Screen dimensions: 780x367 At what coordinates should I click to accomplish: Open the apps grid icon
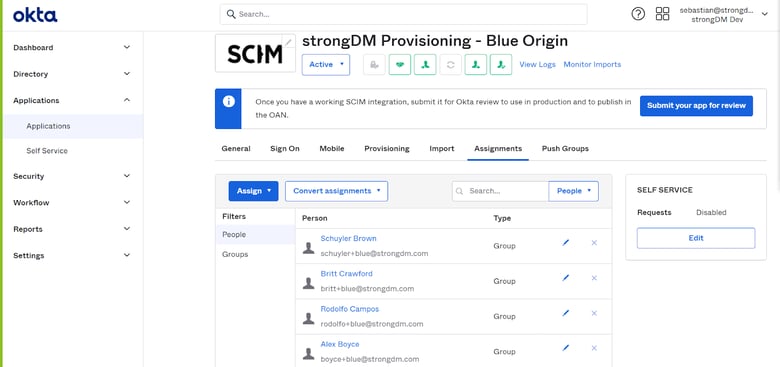[x=662, y=14]
